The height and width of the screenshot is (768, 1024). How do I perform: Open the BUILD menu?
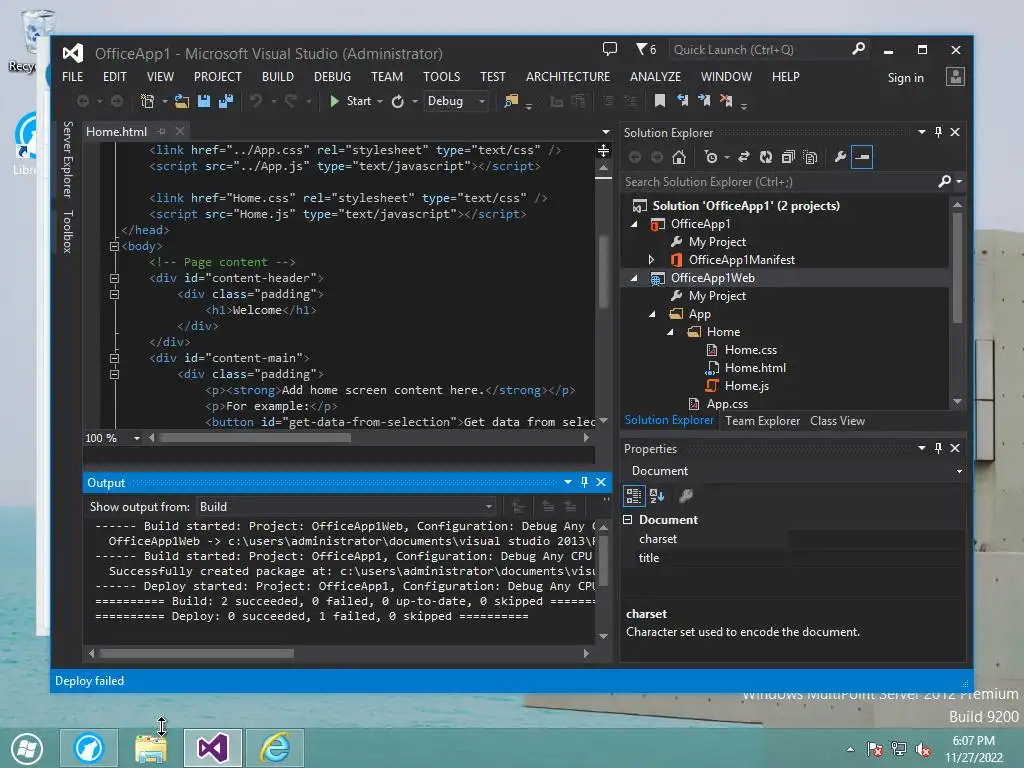point(278,76)
